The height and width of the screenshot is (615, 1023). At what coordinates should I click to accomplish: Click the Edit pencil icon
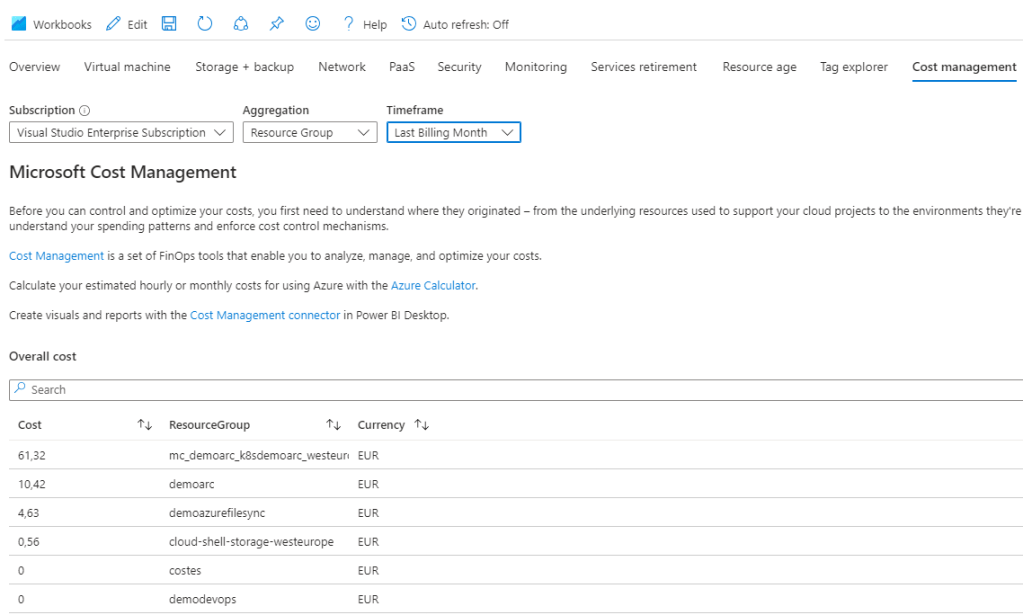[113, 24]
